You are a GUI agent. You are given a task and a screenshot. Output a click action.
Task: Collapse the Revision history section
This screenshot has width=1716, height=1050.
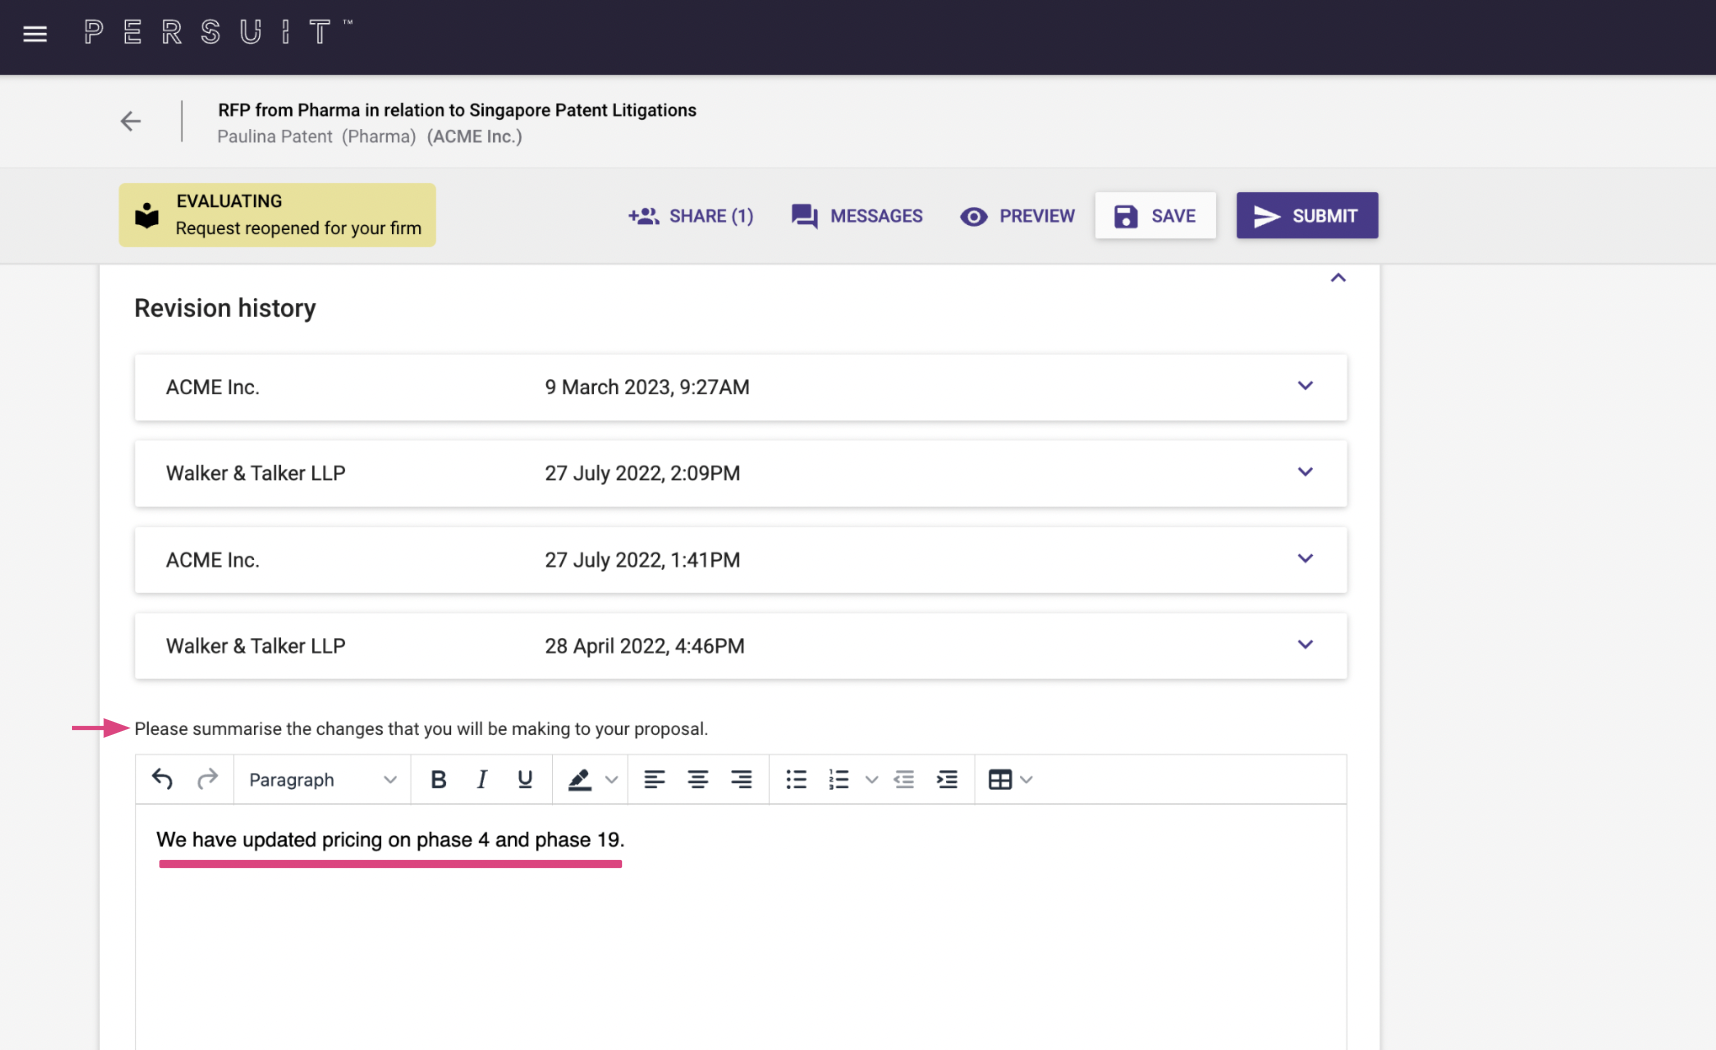tap(1338, 278)
